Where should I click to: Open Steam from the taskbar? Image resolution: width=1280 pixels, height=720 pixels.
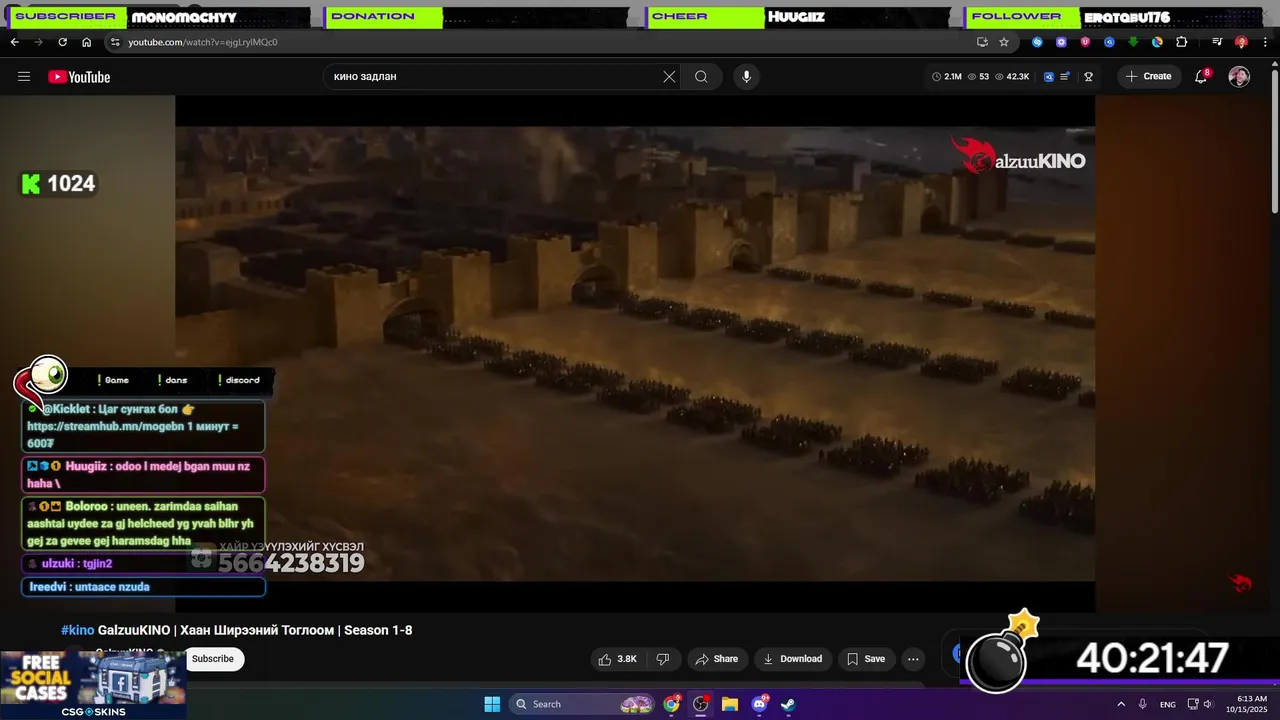point(788,704)
